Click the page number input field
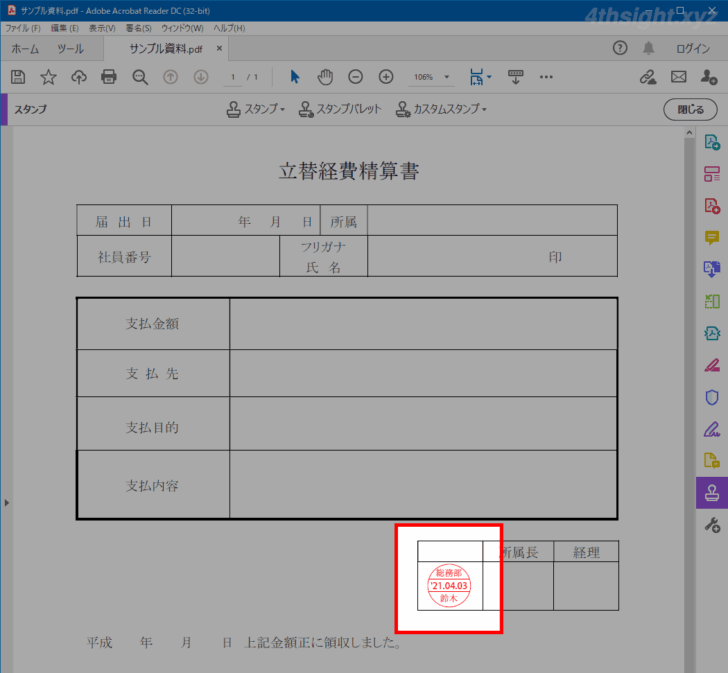728x673 pixels. coord(233,77)
